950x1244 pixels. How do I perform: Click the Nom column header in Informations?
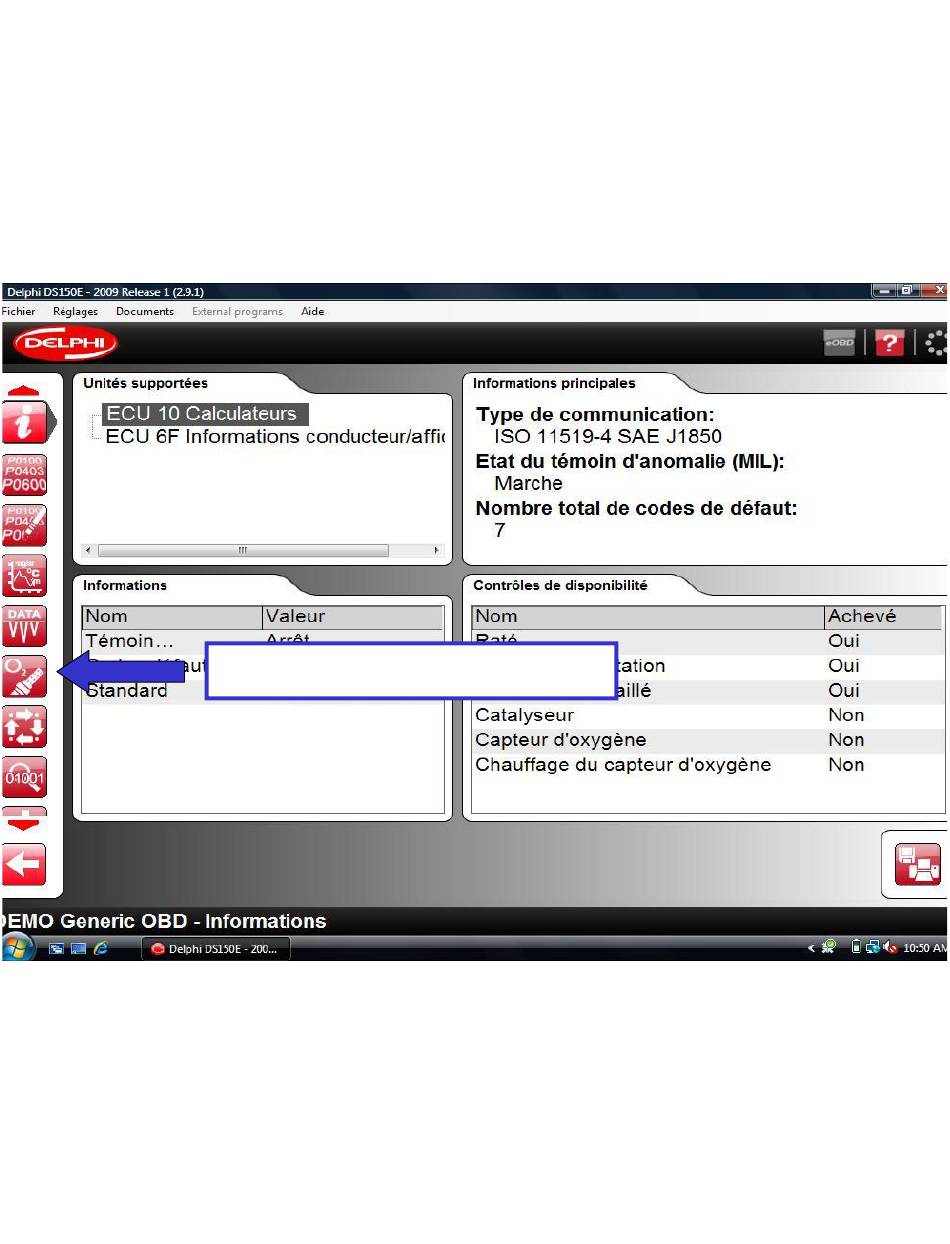coord(172,616)
